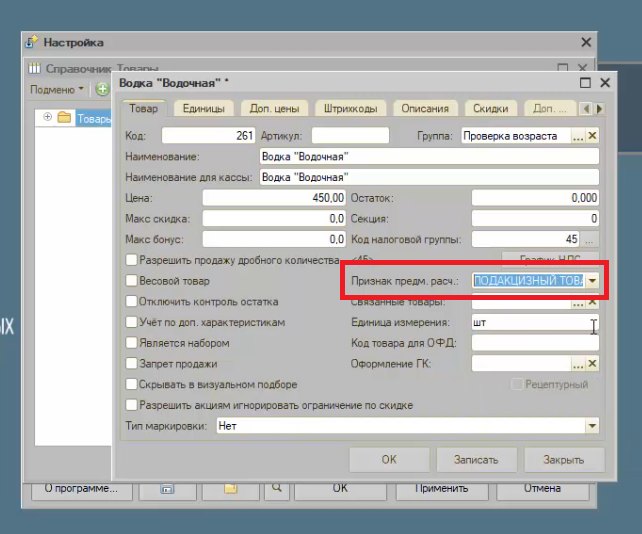Viewport: 642px width, 534px height.
Task: Click О программе... in Настройка window
Action: point(81,490)
